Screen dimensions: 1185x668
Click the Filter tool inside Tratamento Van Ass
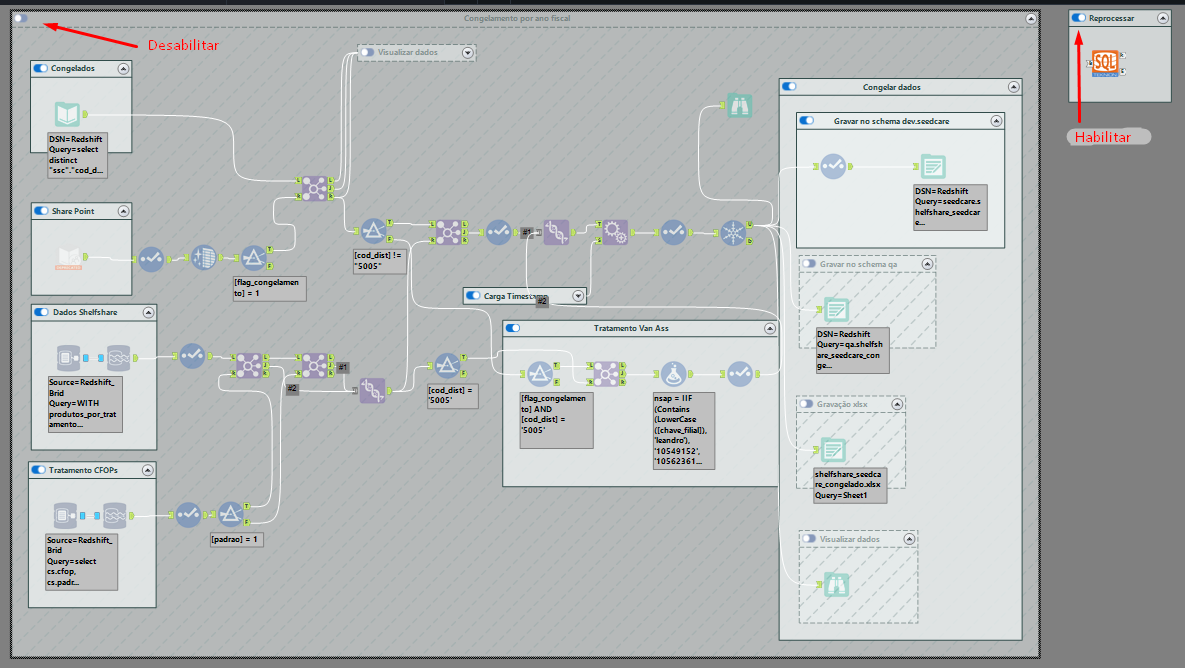click(x=540, y=373)
